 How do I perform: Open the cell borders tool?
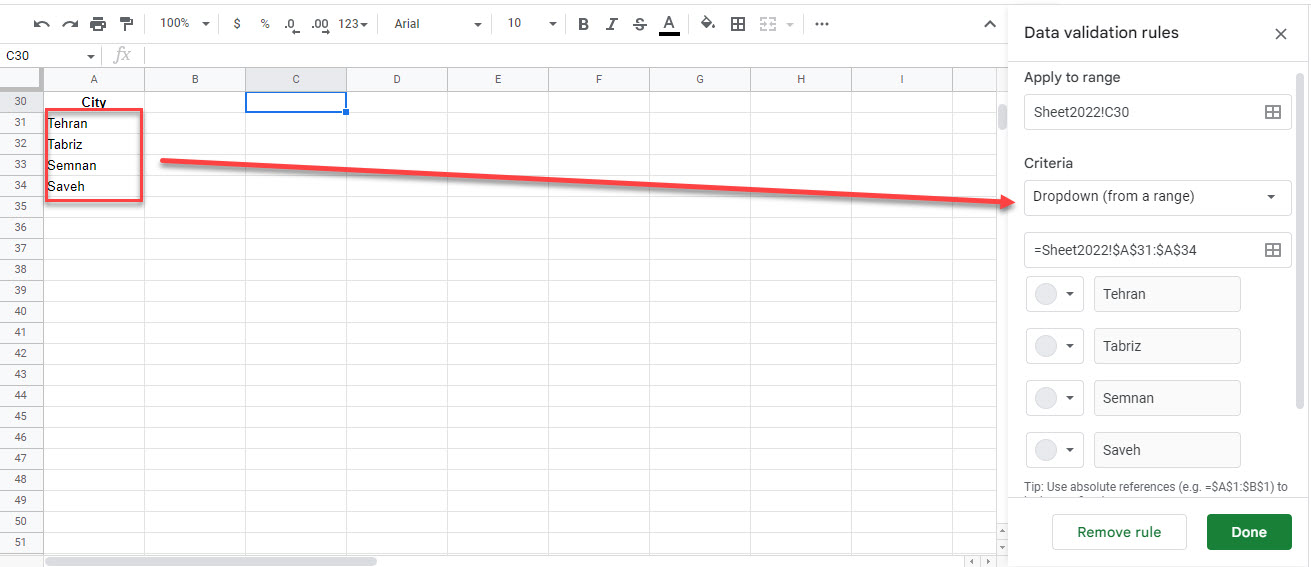[738, 23]
